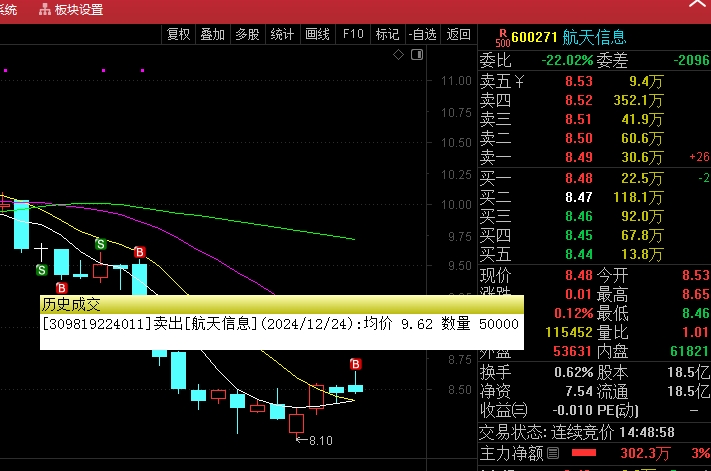Screen dimensions: 711x471
Task: Click the 交易状态 time 14:48:58
Action: 647,432
